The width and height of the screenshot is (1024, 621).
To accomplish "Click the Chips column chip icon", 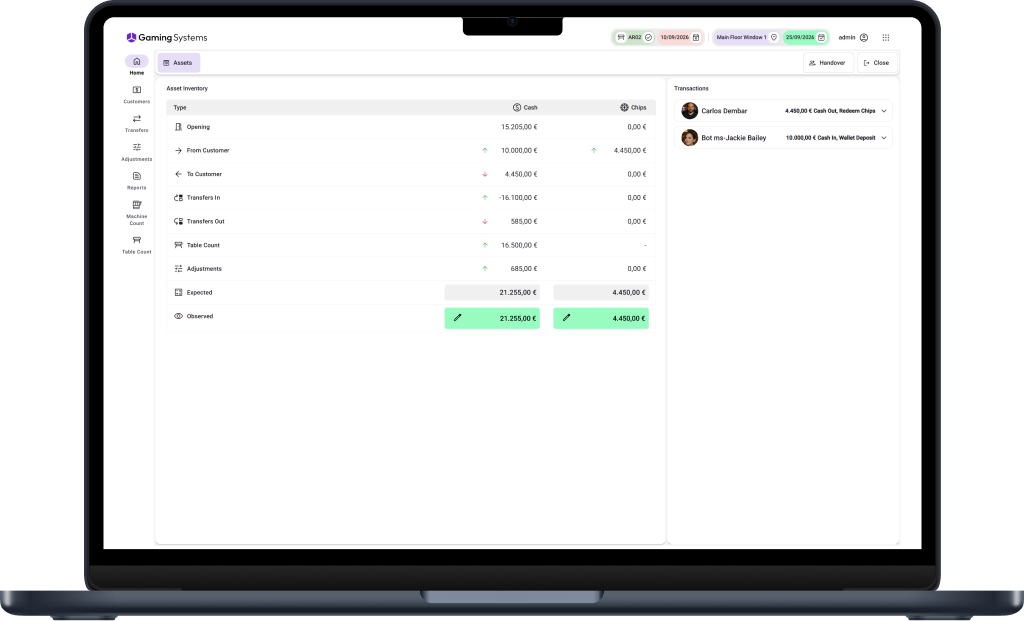I will coord(624,107).
